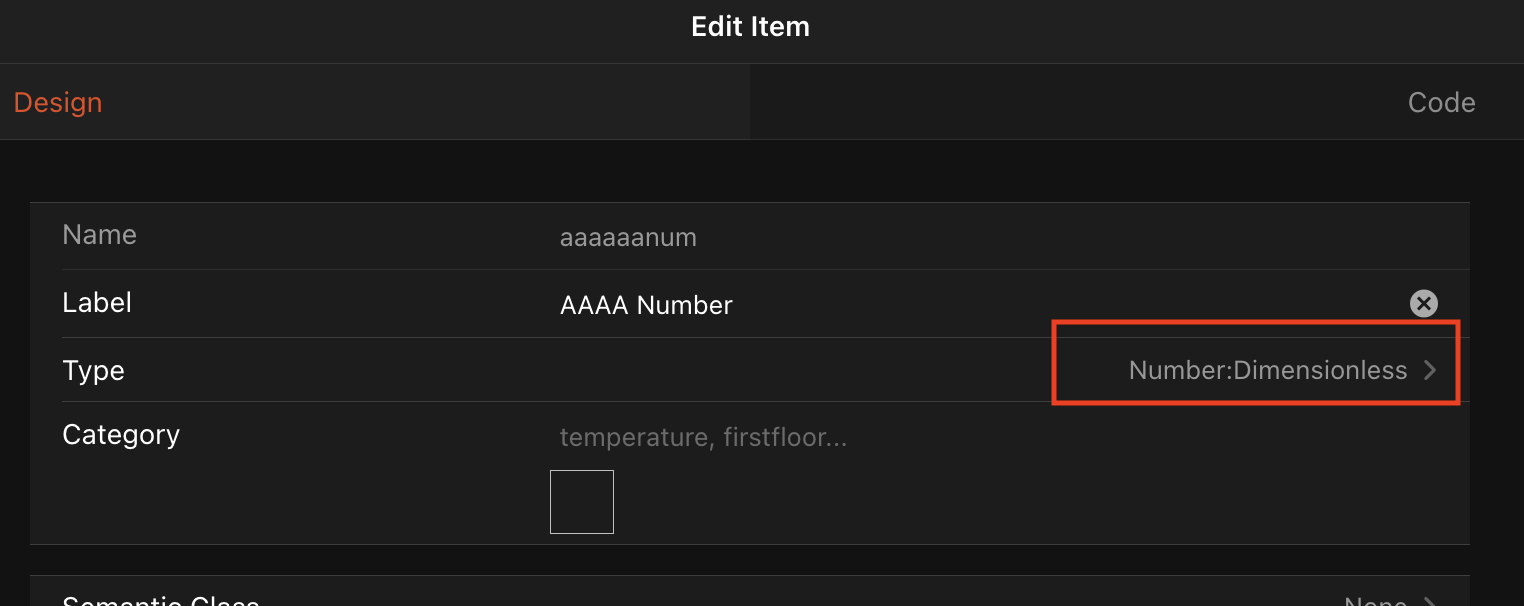Click the chevron arrow beside Number:Dimensionless
The image size is (1524, 606).
(1431, 371)
